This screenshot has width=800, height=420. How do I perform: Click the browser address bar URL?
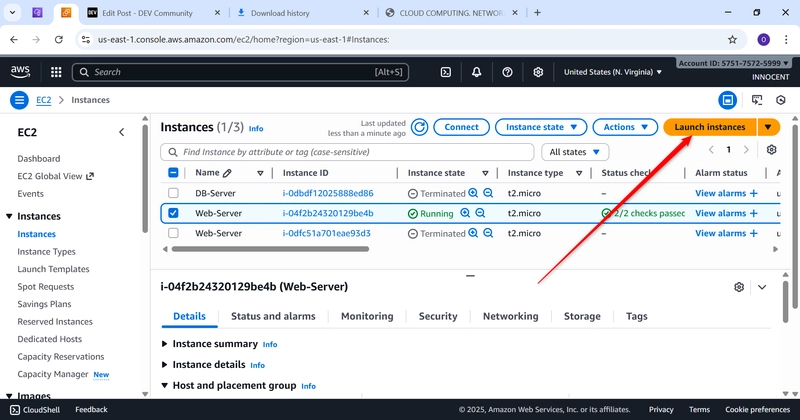(x=243, y=39)
